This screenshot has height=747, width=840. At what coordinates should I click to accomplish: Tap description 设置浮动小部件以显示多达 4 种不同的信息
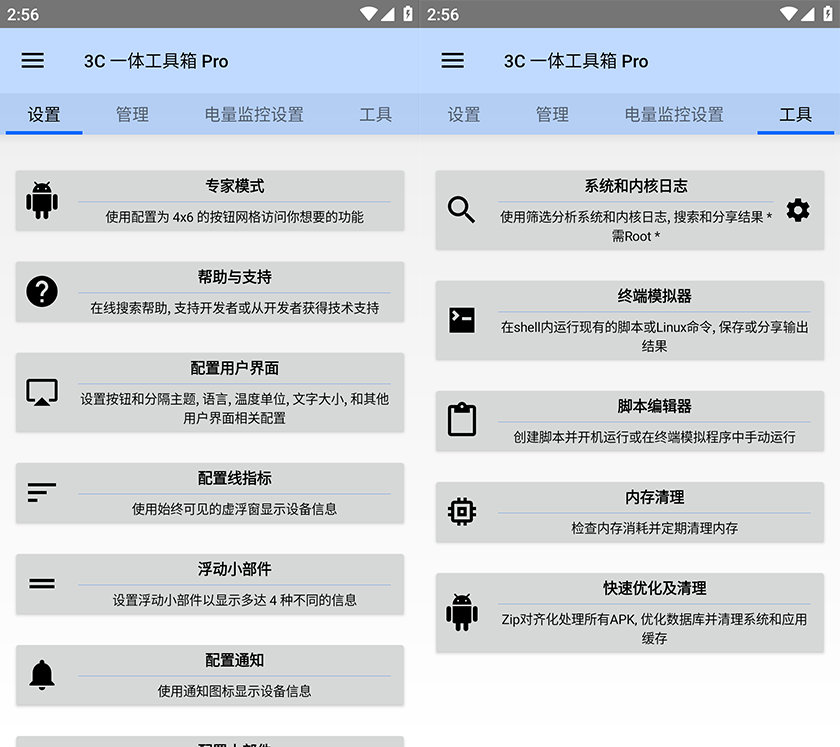(235, 600)
